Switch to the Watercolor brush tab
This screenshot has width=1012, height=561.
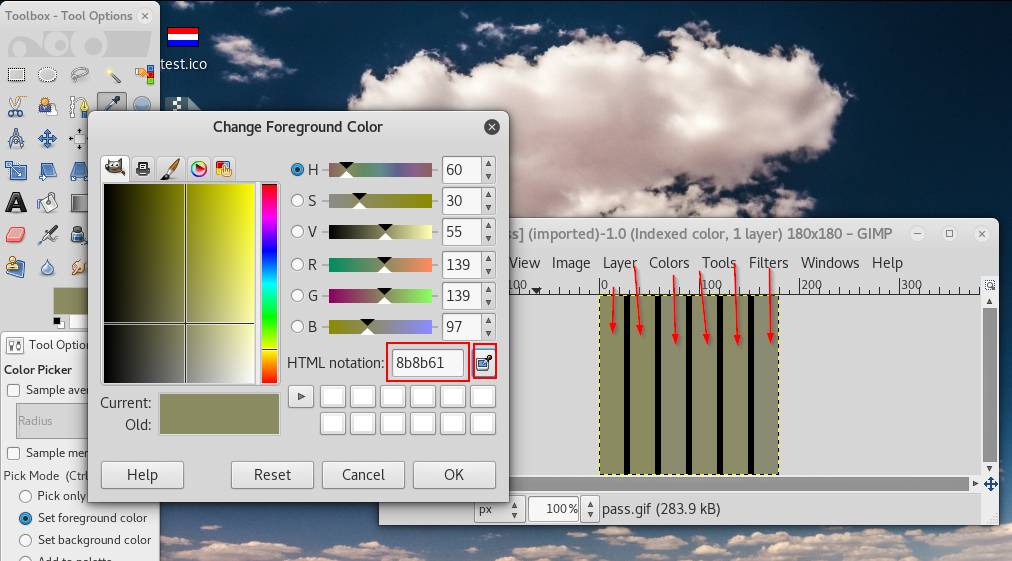(170, 169)
